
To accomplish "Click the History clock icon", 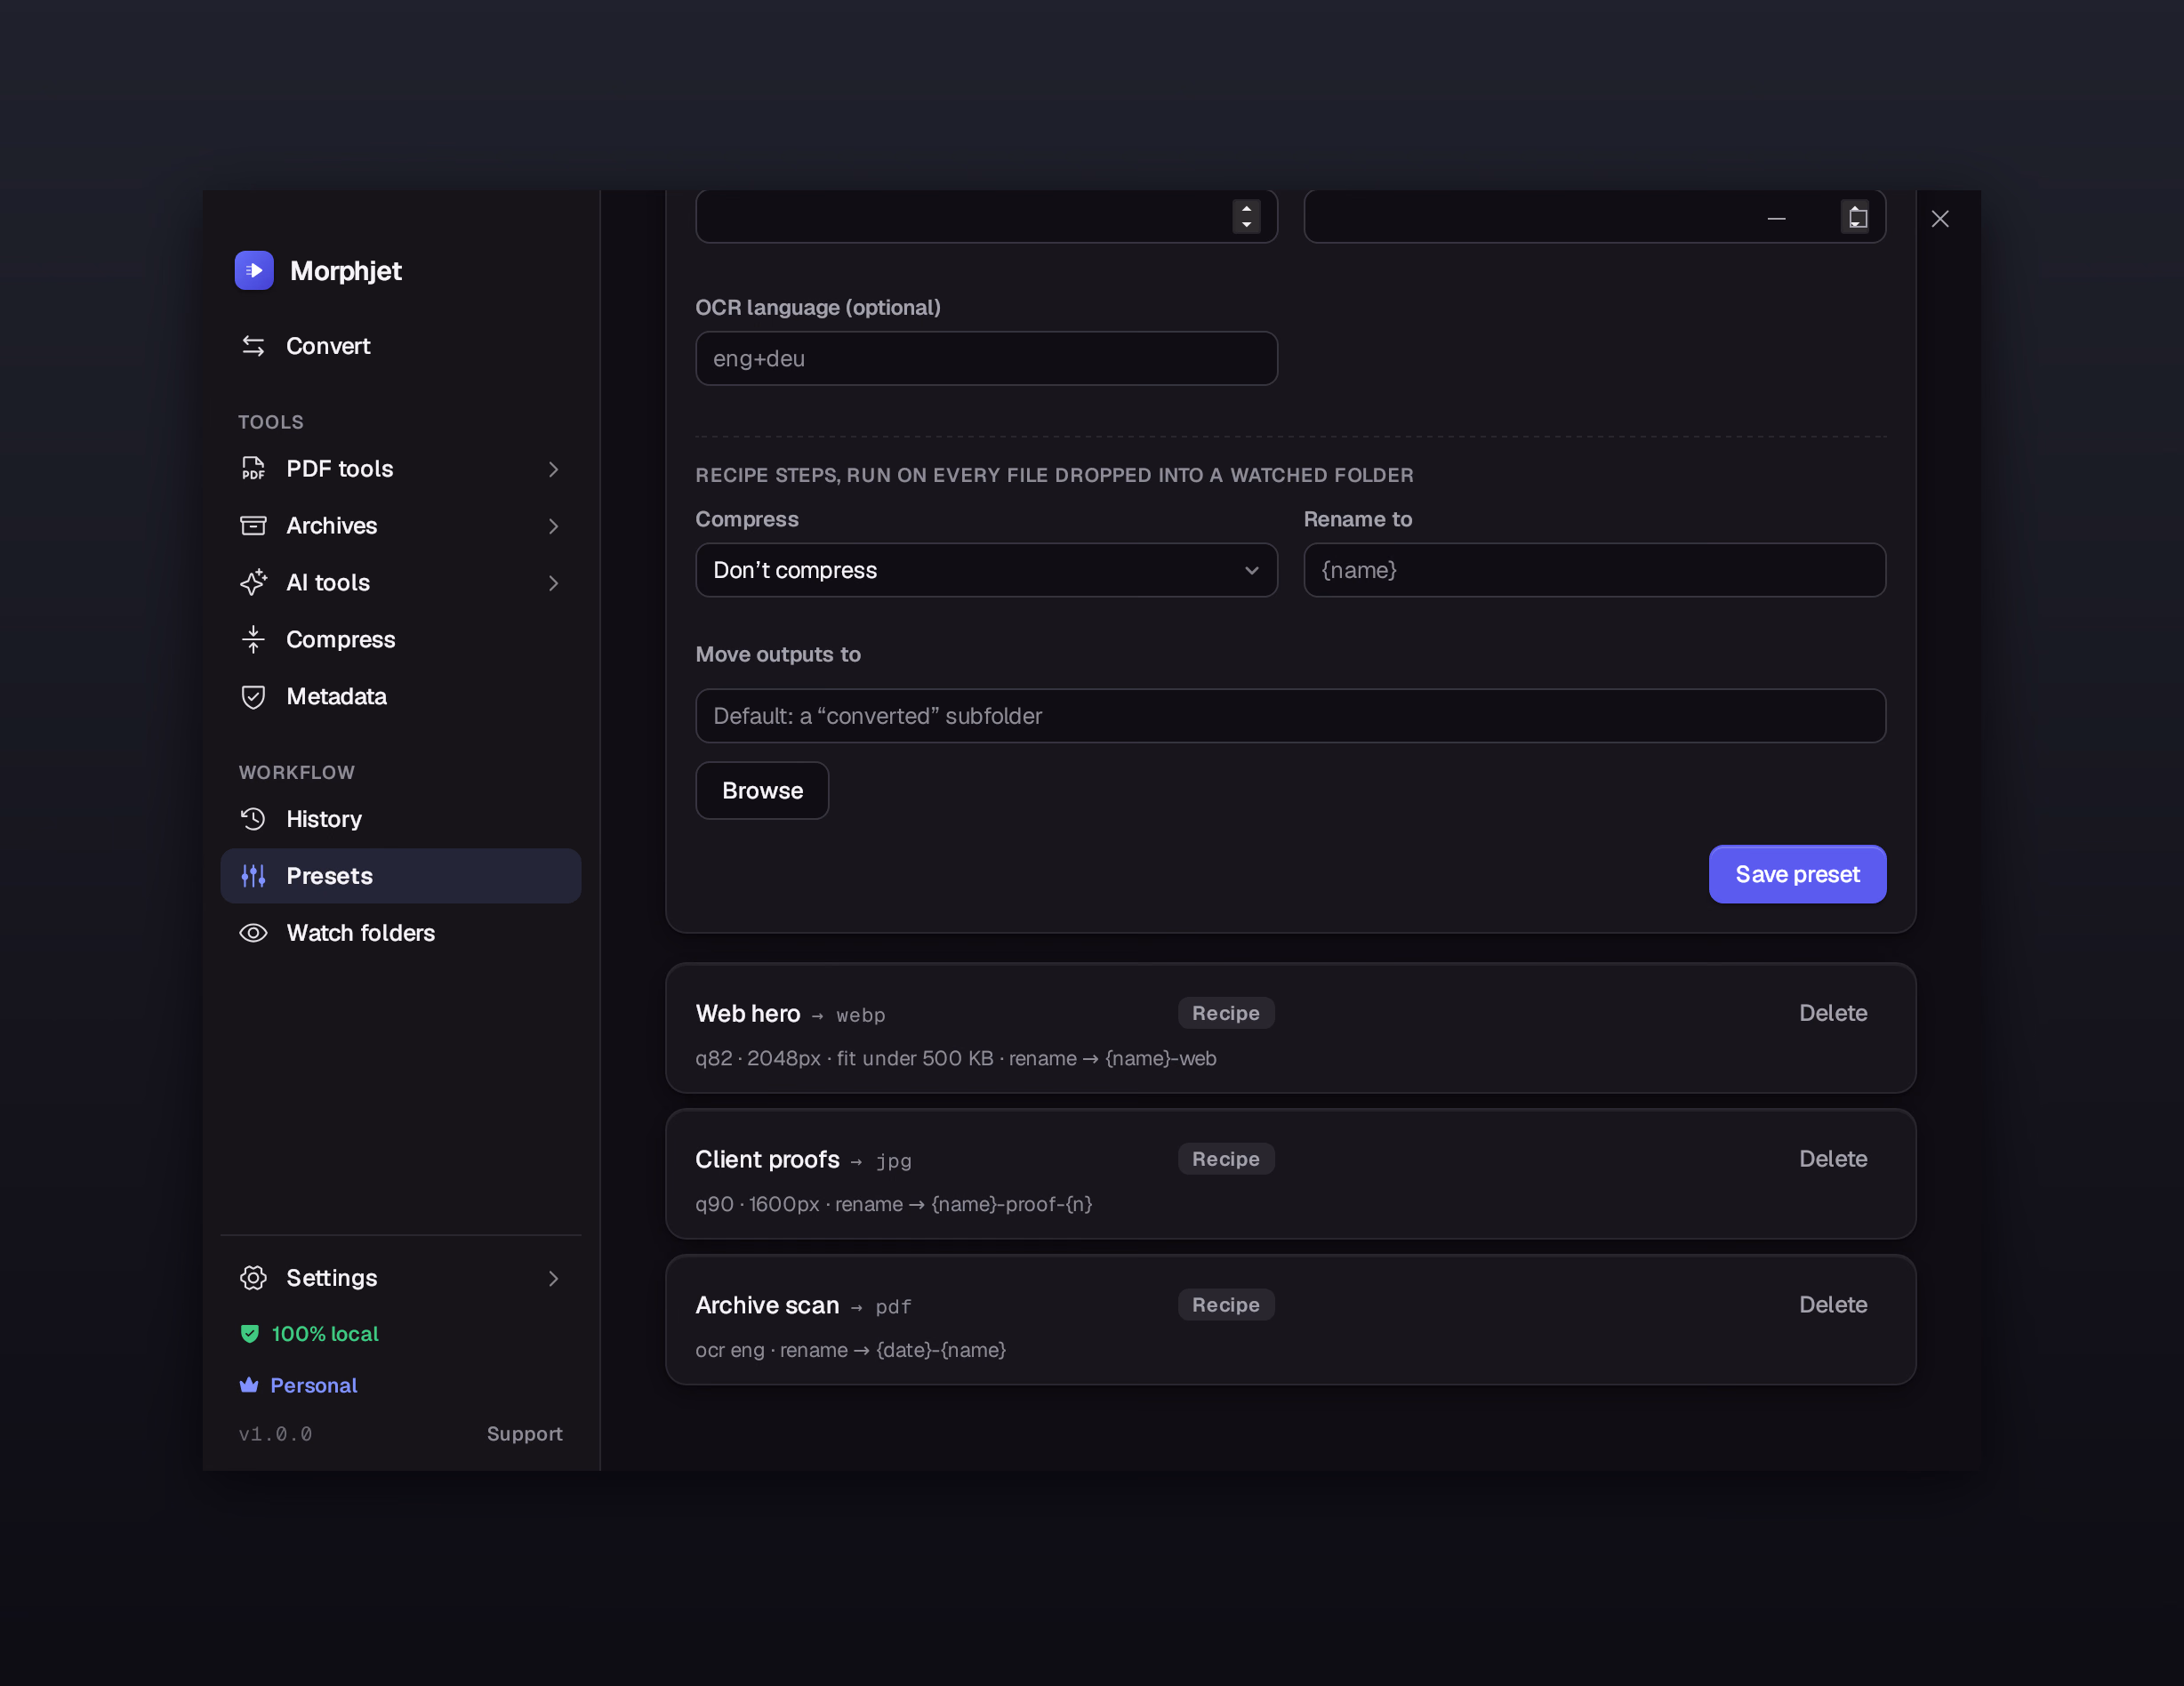I will [x=253, y=819].
